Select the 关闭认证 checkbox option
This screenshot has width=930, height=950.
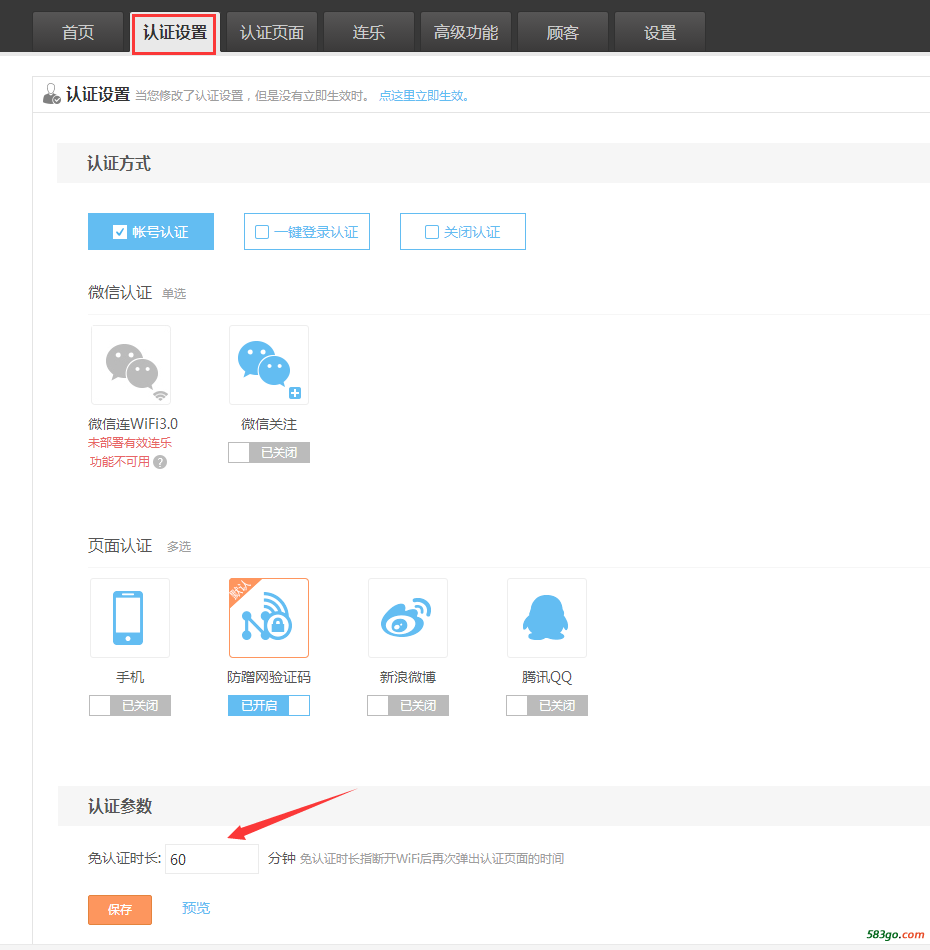432,232
